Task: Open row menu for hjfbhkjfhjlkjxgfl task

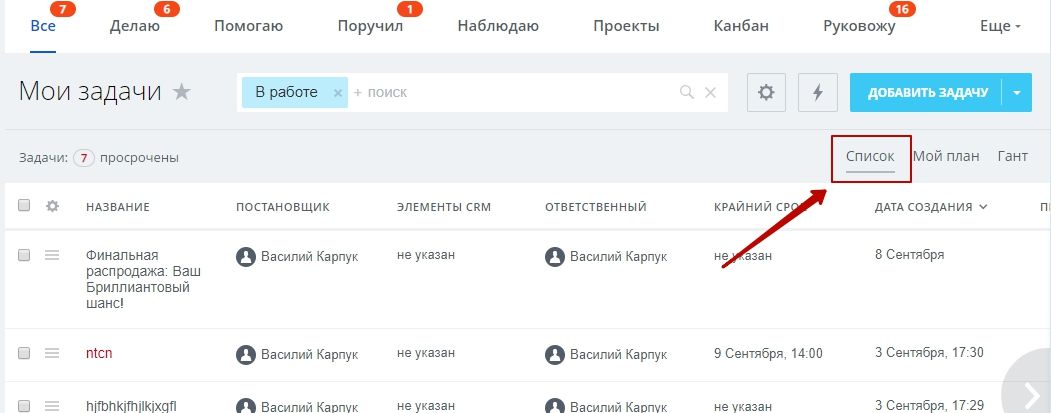Action: pos(52,406)
